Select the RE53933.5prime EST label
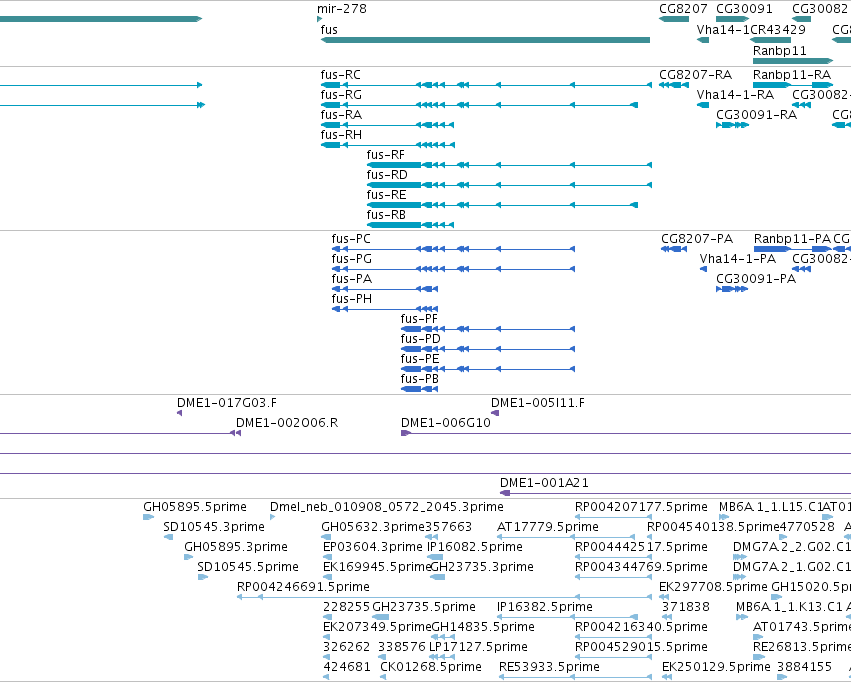 [x=549, y=667]
